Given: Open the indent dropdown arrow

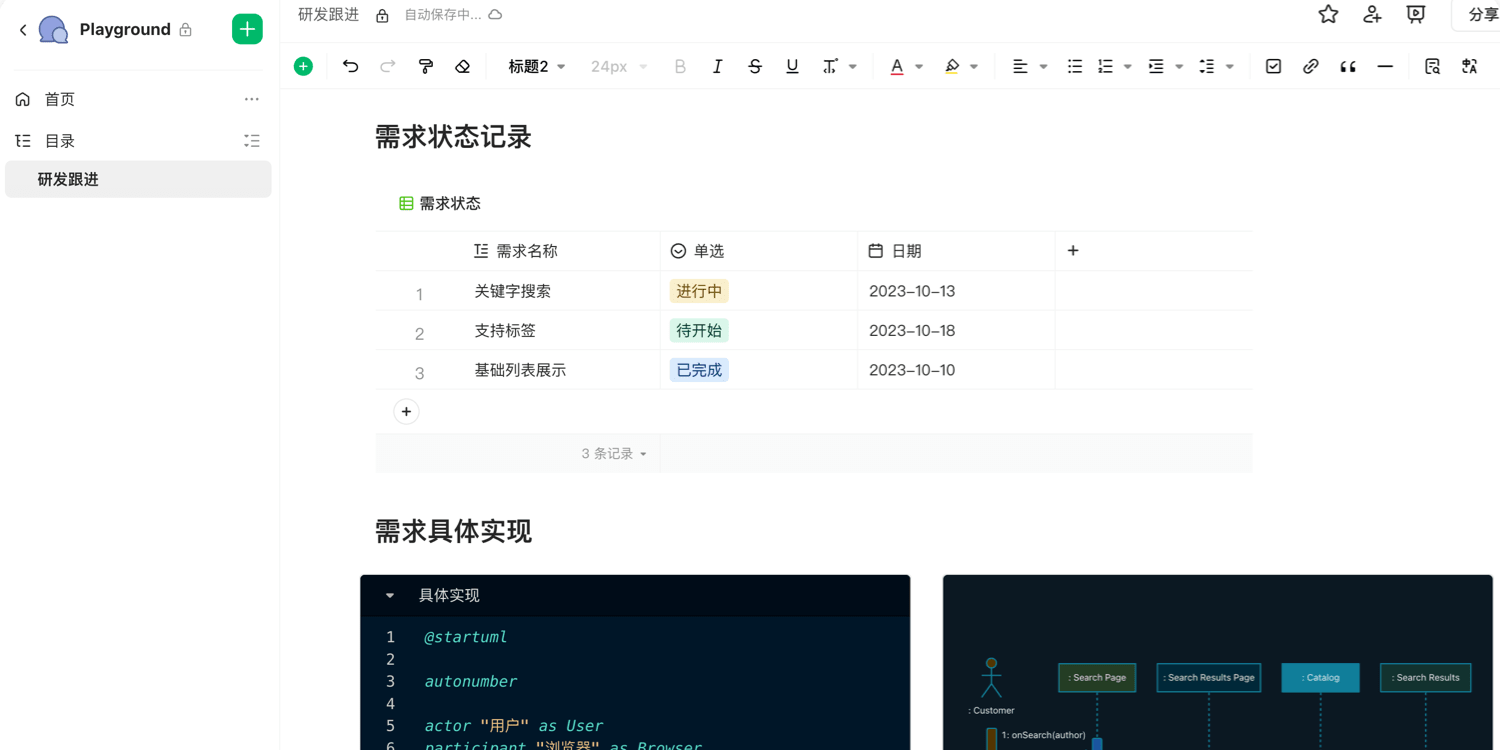Looking at the screenshot, I should point(1179,67).
